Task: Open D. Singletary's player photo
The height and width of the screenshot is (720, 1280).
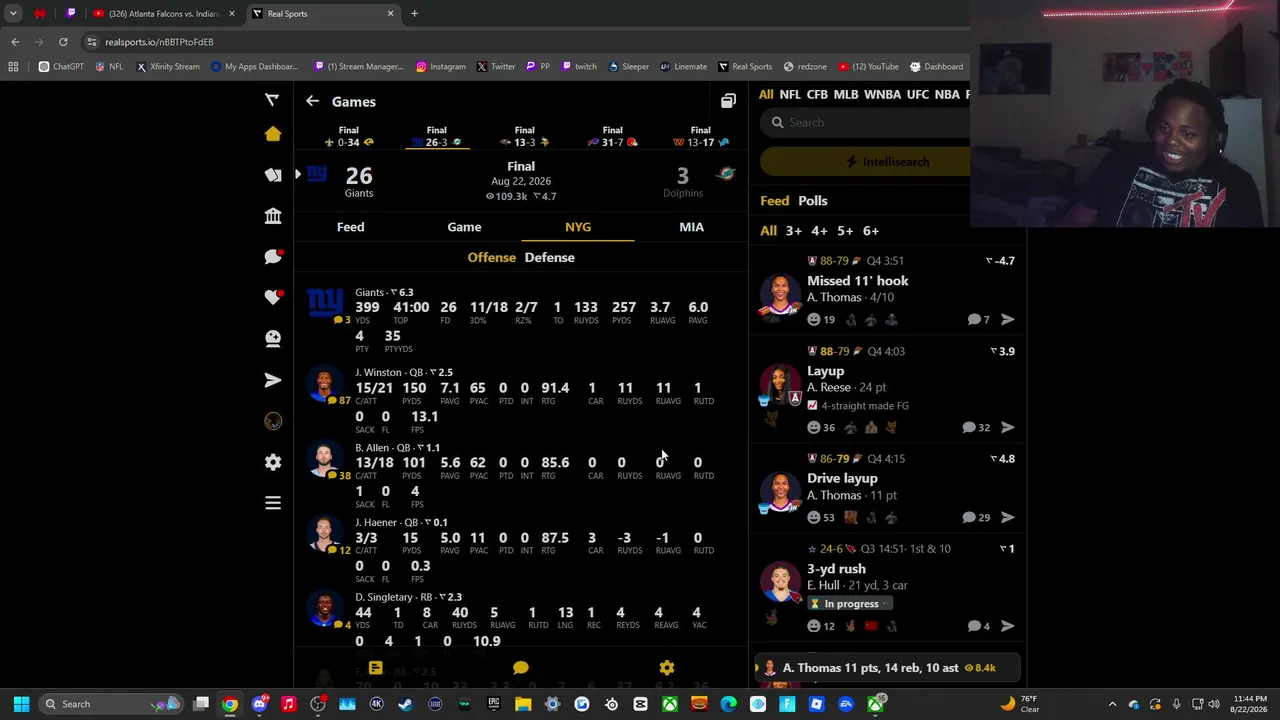Action: click(x=324, y=609)
